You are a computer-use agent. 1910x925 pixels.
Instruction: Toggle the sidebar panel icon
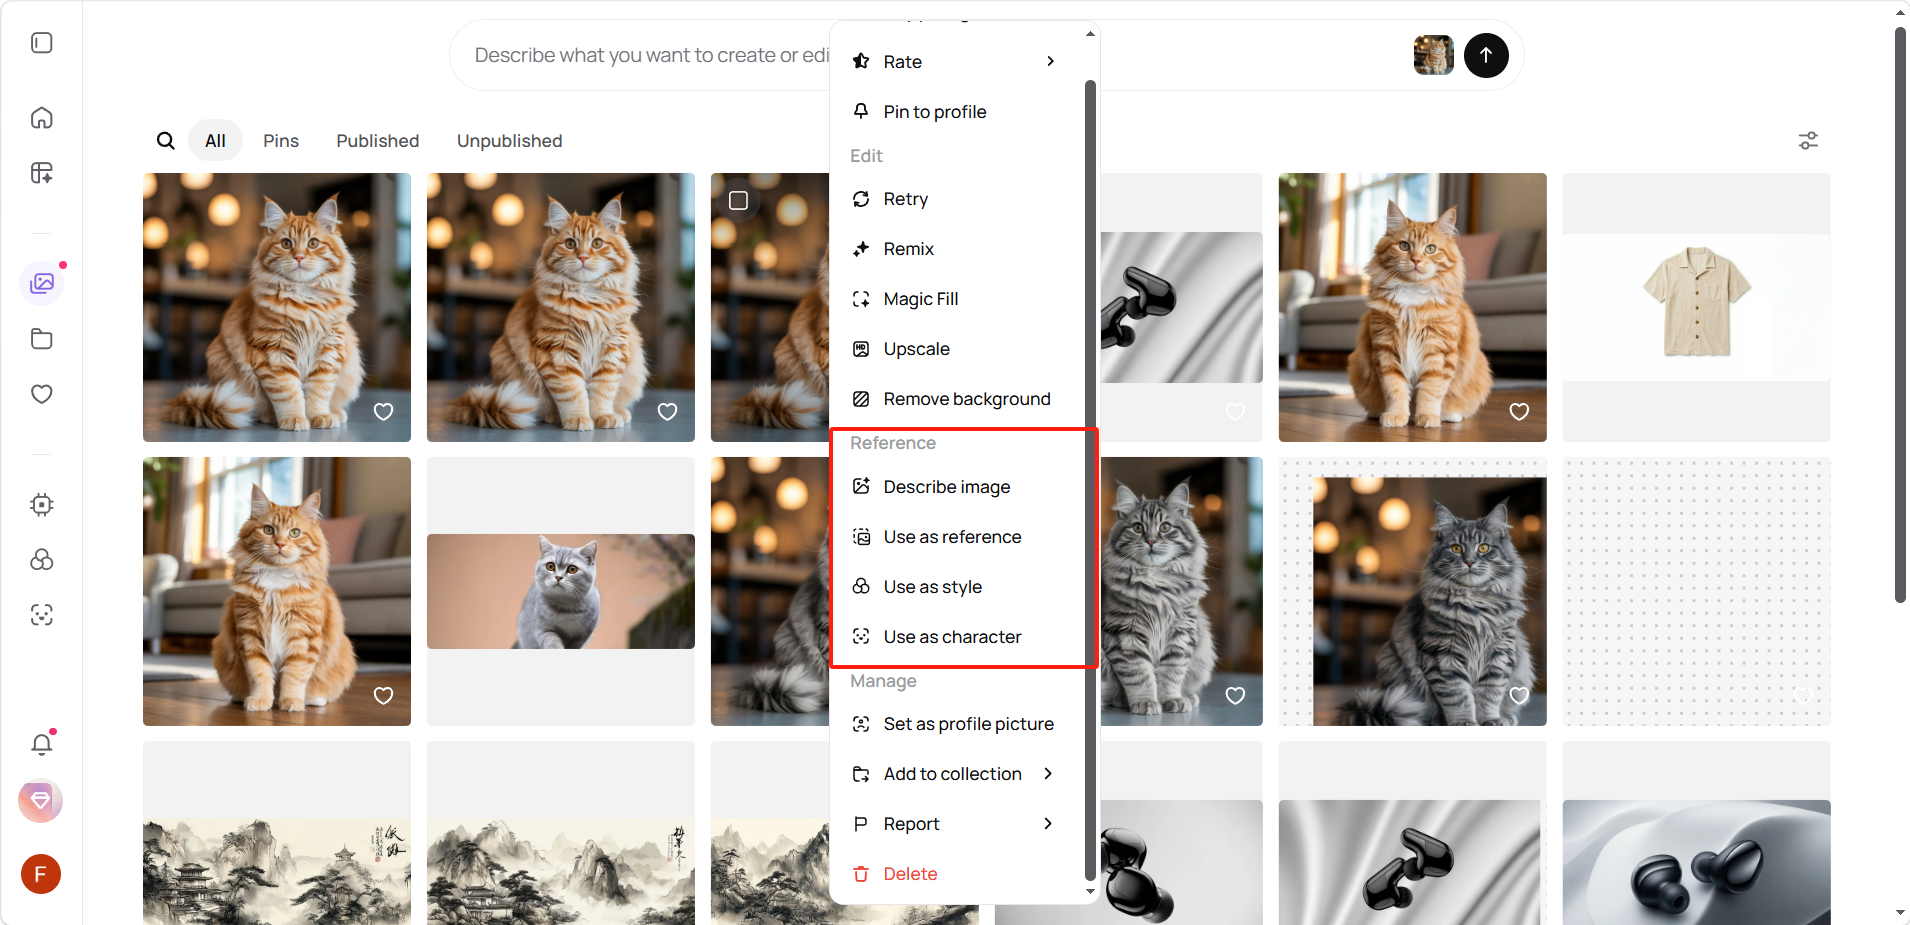(x=42, y=43)
